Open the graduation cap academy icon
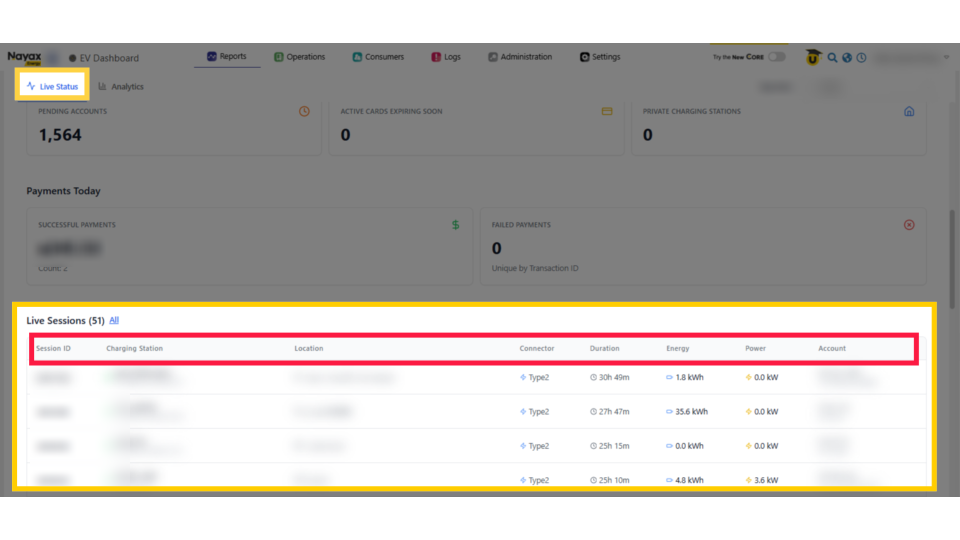Viewport: 960px width, 540px height. pos(813,58)
